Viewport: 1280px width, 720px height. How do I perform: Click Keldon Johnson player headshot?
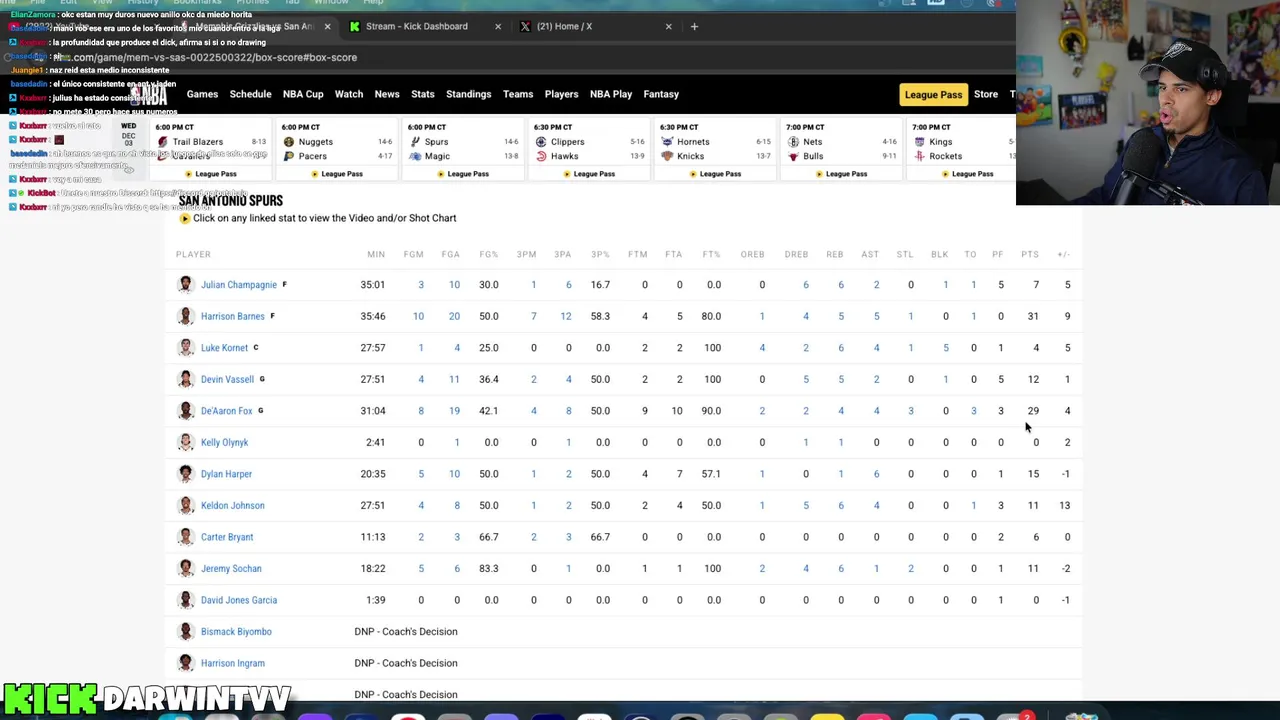click(x=185, y=505)
